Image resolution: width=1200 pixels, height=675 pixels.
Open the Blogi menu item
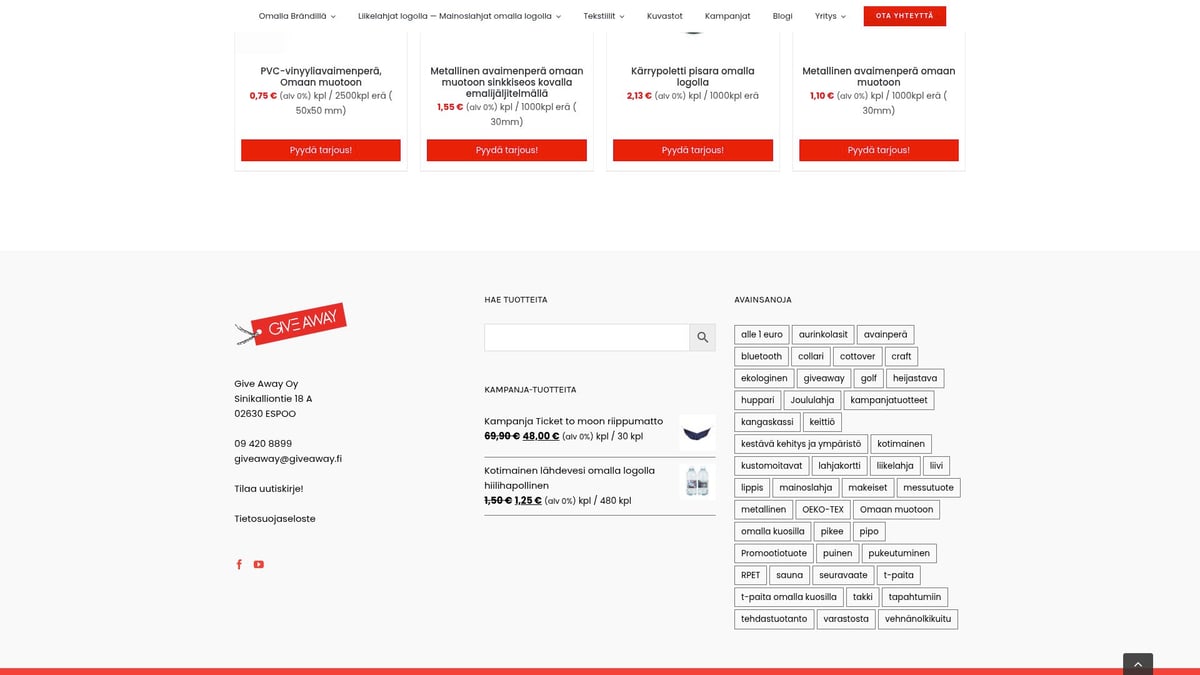[x=783, y=16]
